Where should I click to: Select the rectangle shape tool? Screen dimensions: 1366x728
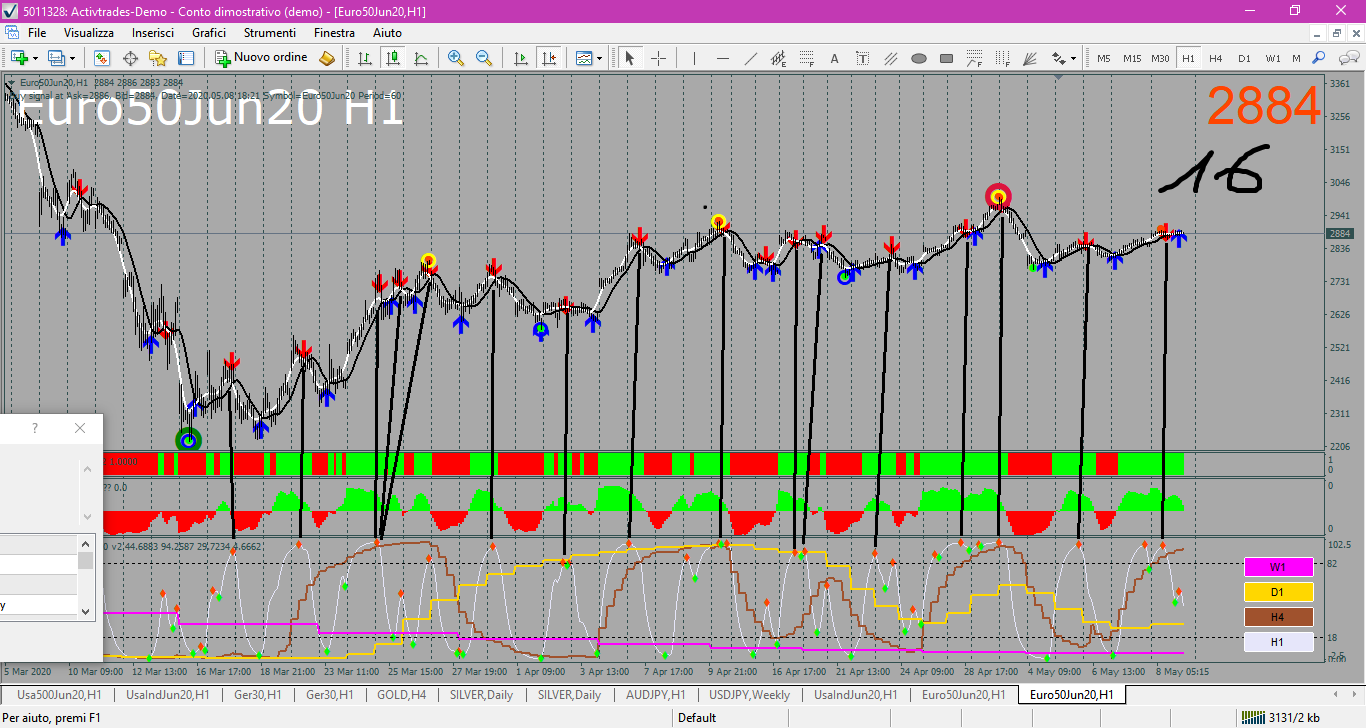click(946, 58)
